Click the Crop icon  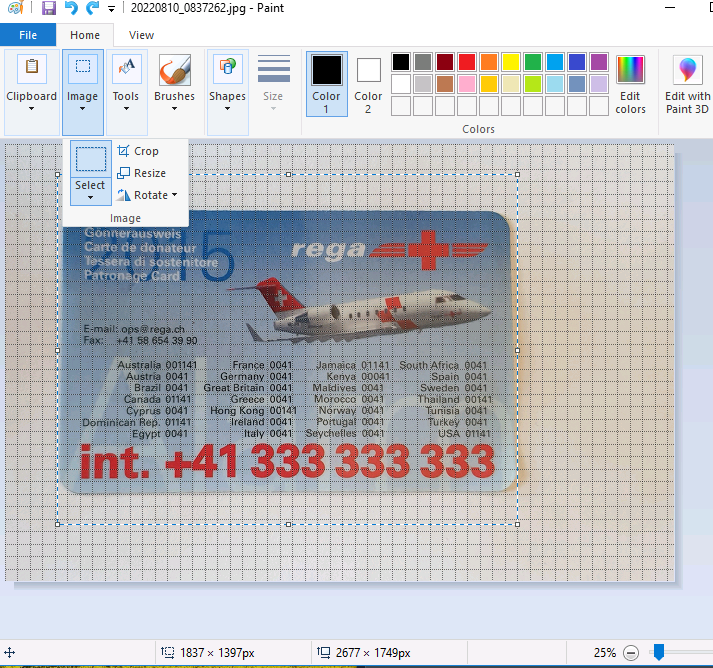pyautogui.click(x=123, y=151)
